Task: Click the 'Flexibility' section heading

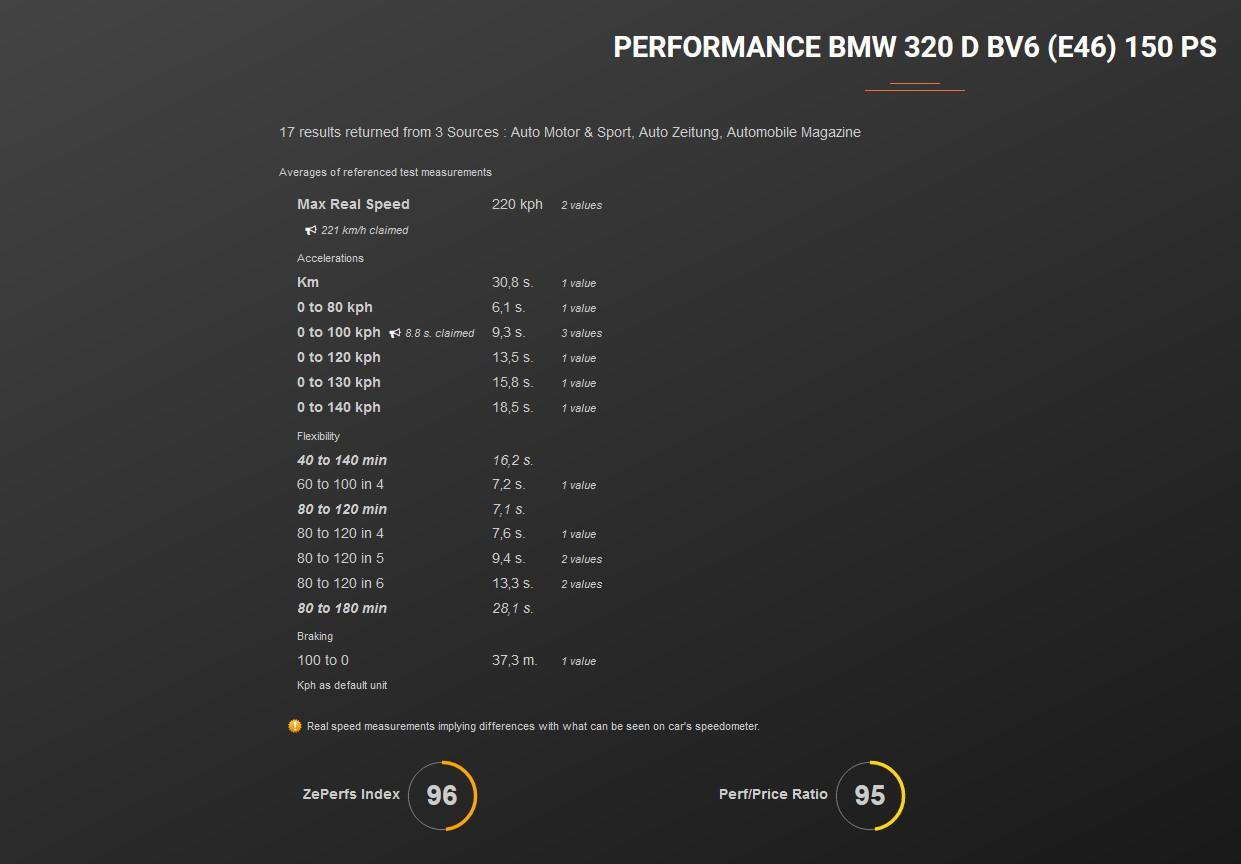Action: coord(318,436)
